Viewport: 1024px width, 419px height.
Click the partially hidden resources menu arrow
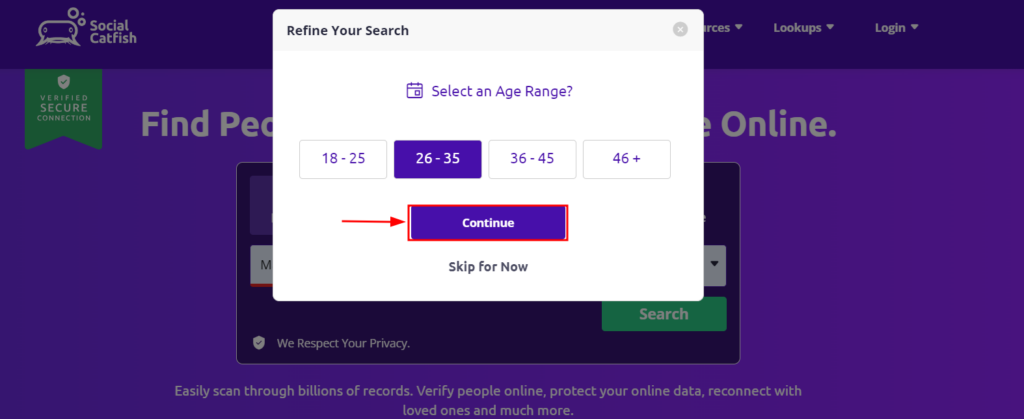[739, 27]
